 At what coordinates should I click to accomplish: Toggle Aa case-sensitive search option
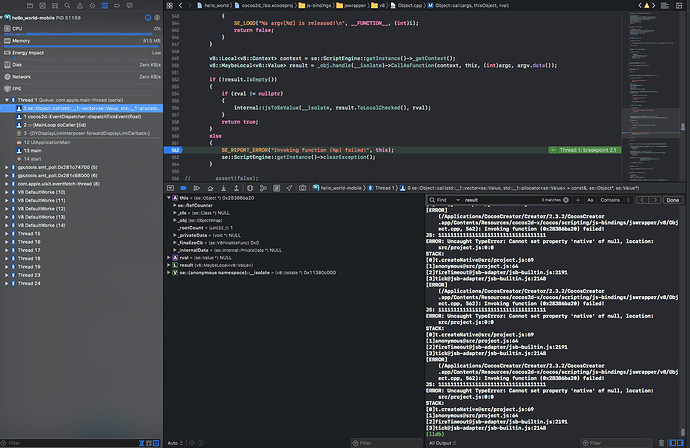[590, 200]
